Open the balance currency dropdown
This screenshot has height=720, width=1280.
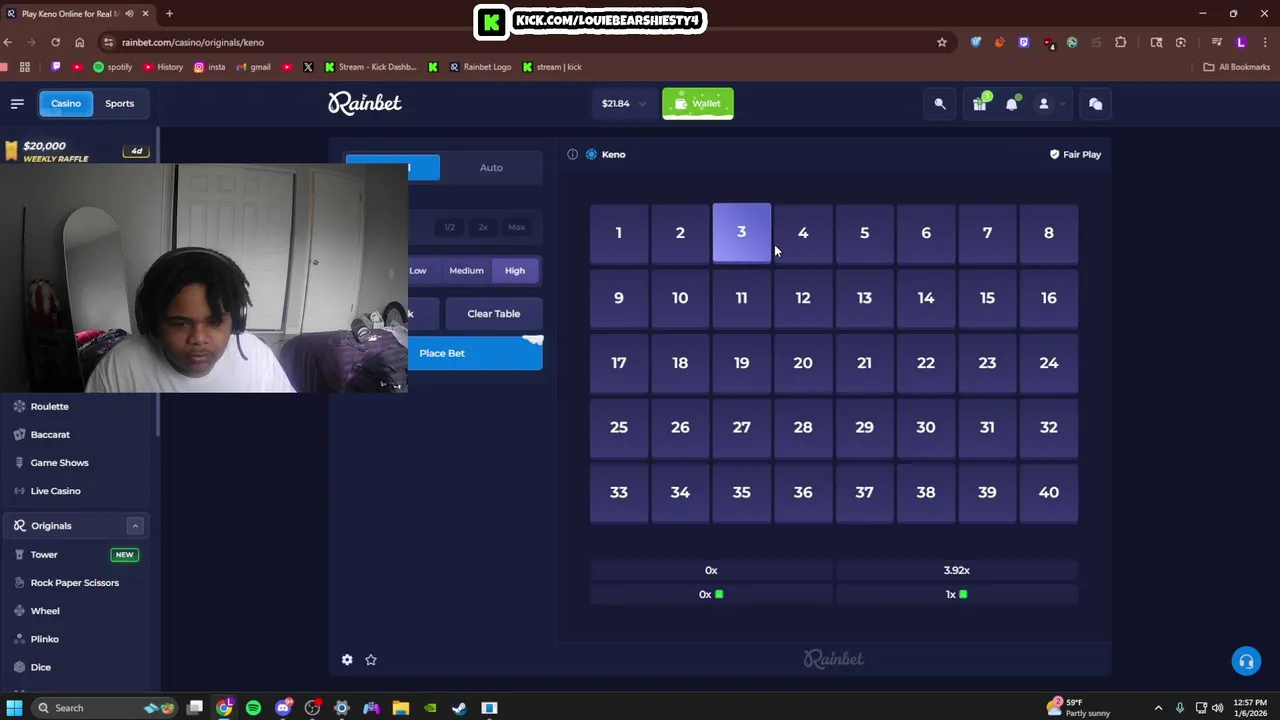pyautogui.click(x=623, y=103)
